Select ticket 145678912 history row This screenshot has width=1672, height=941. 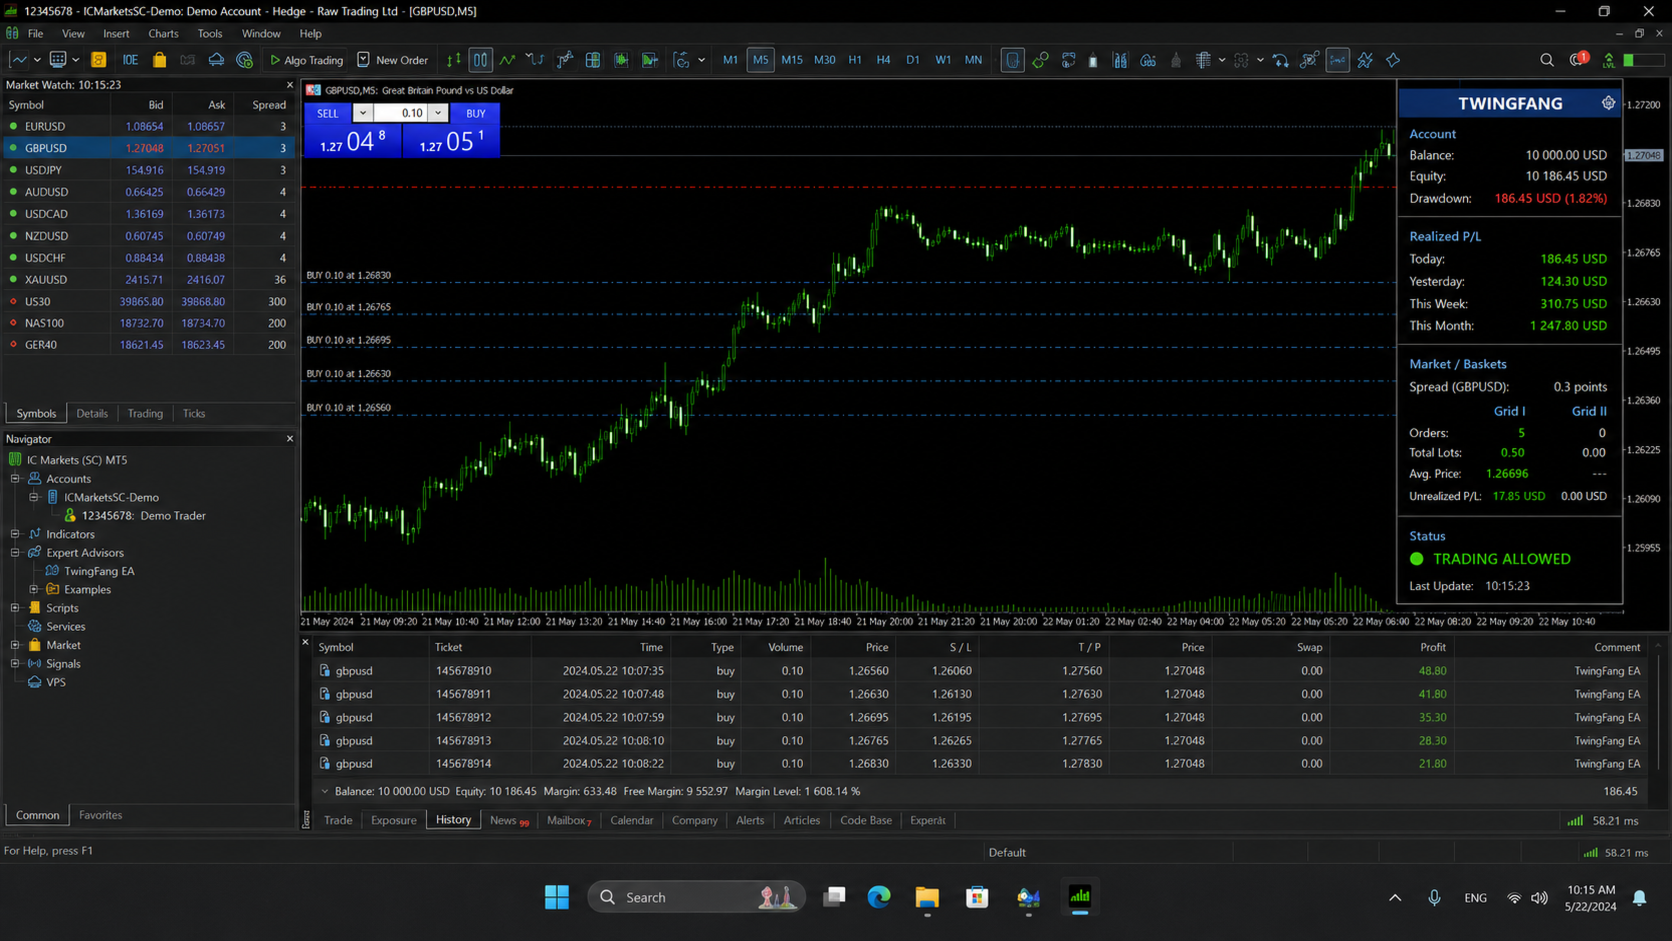[980, 717]
